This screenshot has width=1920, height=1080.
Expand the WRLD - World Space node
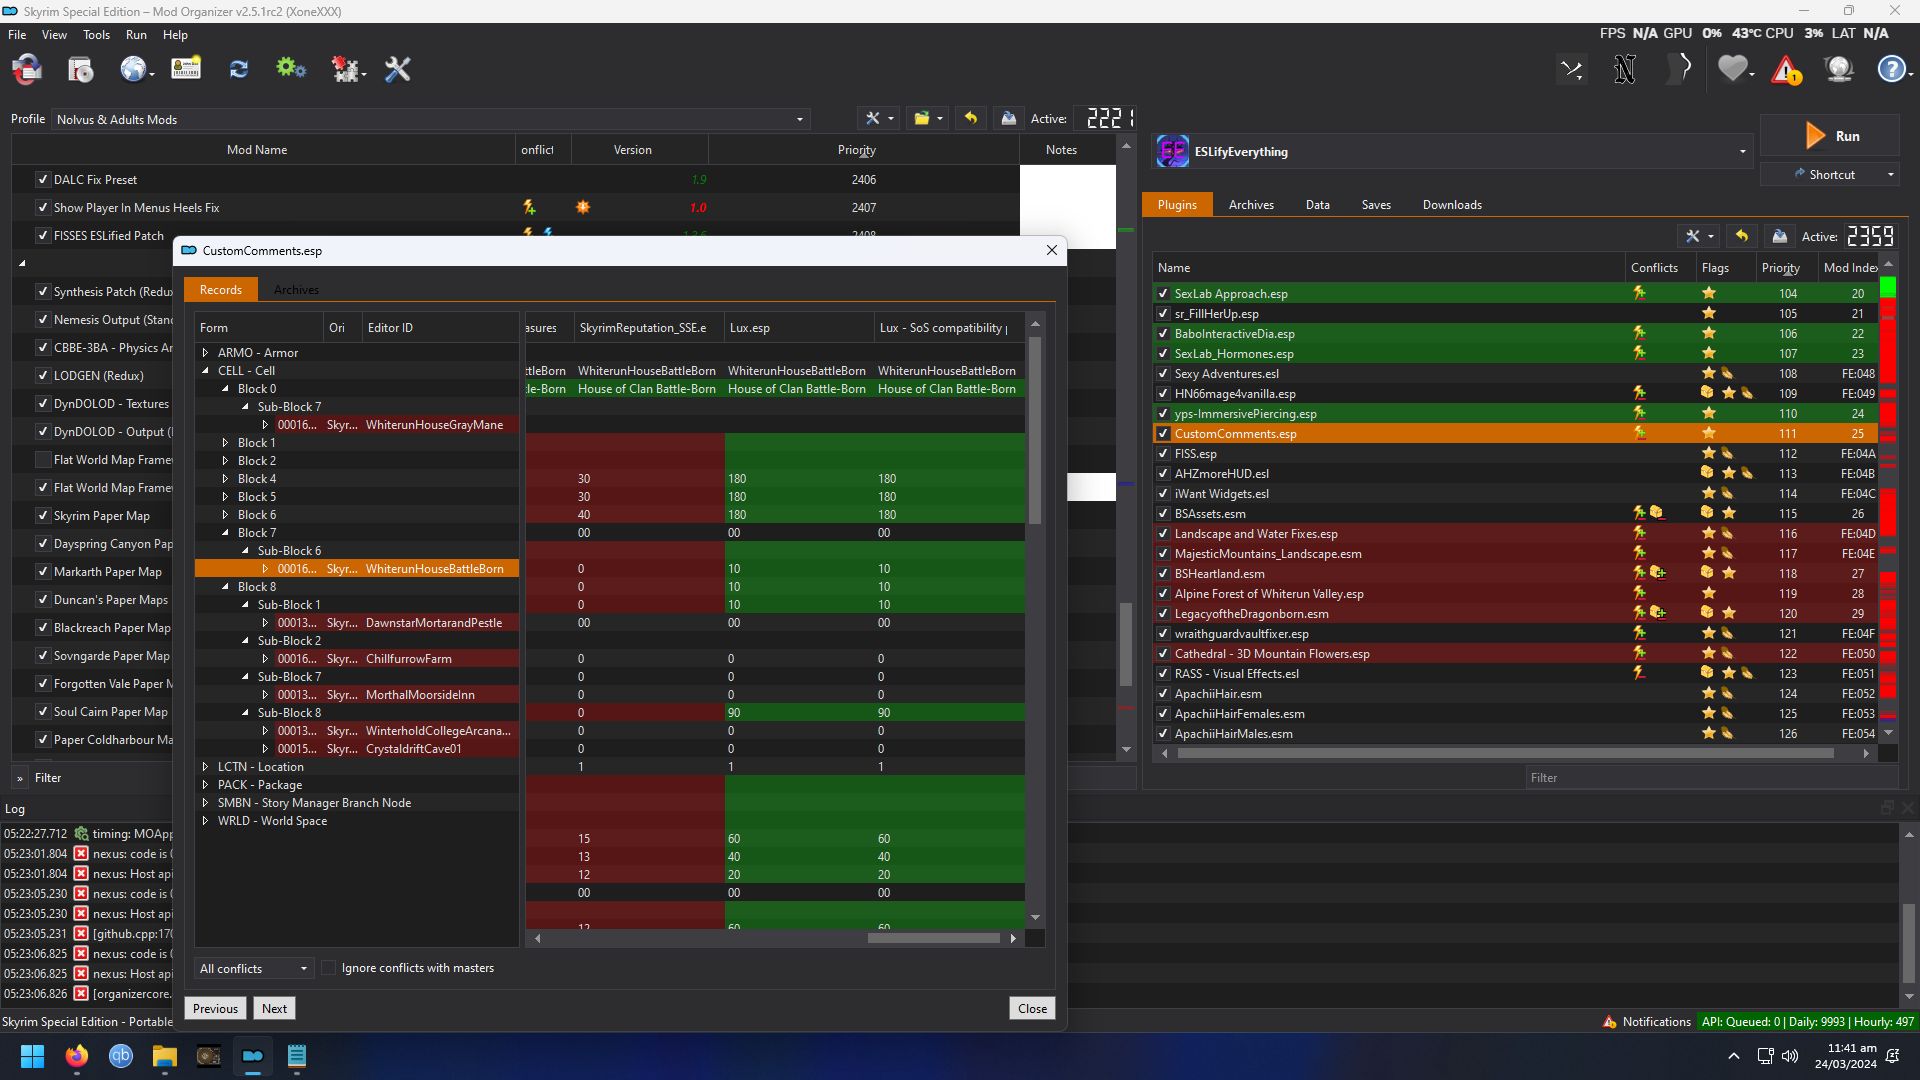pyautogui.click(x=206, y=821)
